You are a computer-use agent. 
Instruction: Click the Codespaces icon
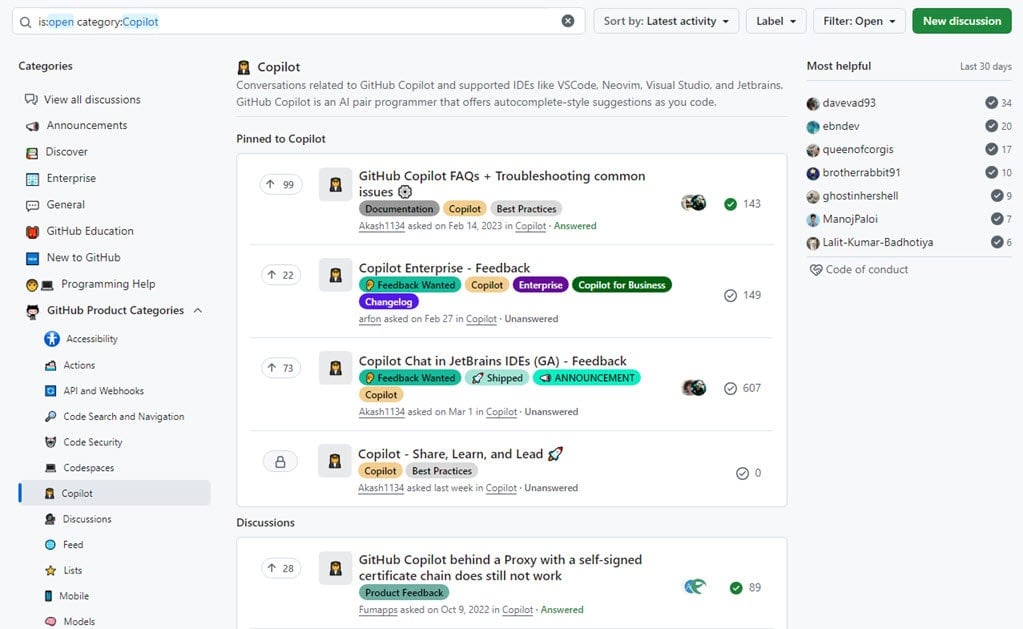click(50, 468)
